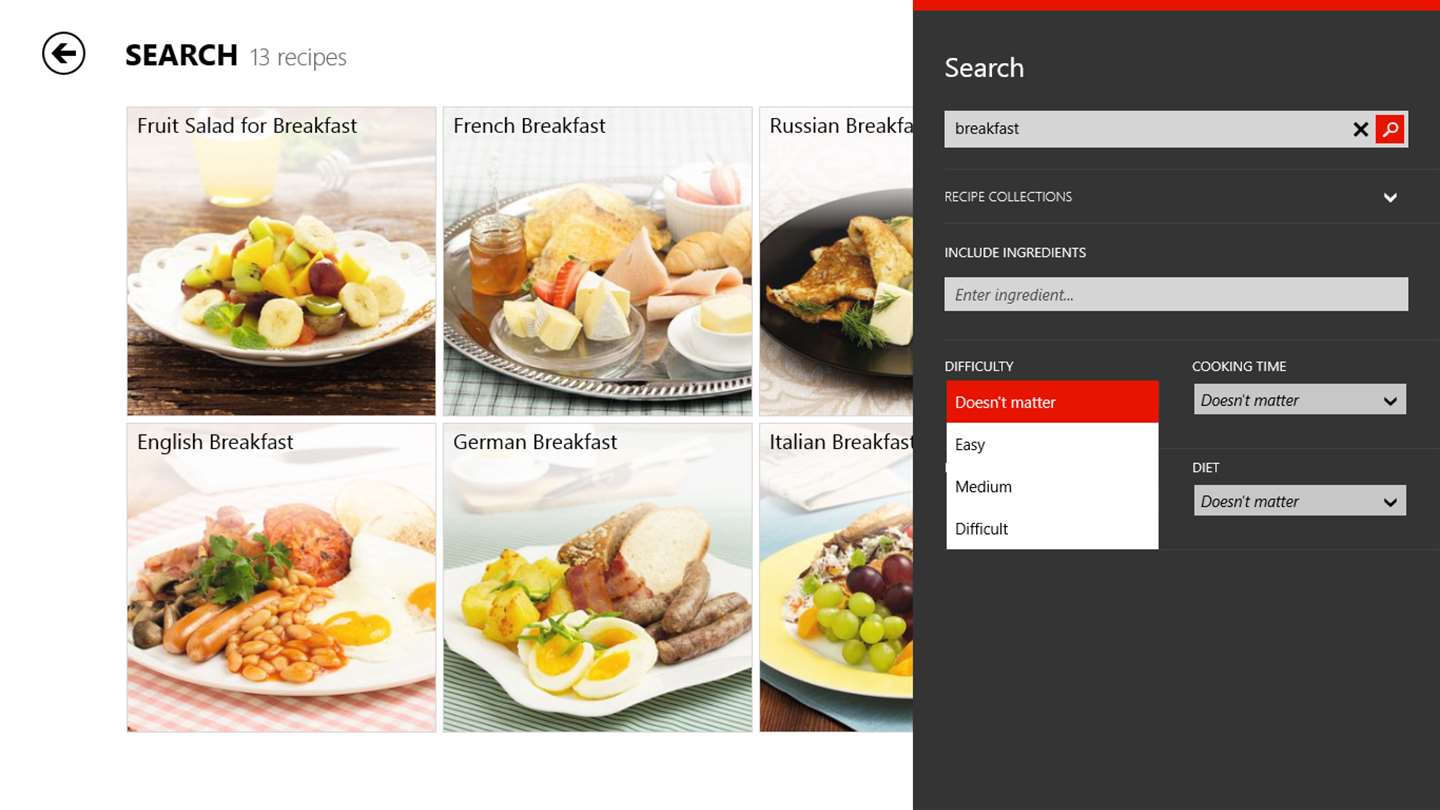The height and width of the screenshot is (810, 1440).
Task: Open the Cooking Time dropdown
Action: coord(1300,400)
